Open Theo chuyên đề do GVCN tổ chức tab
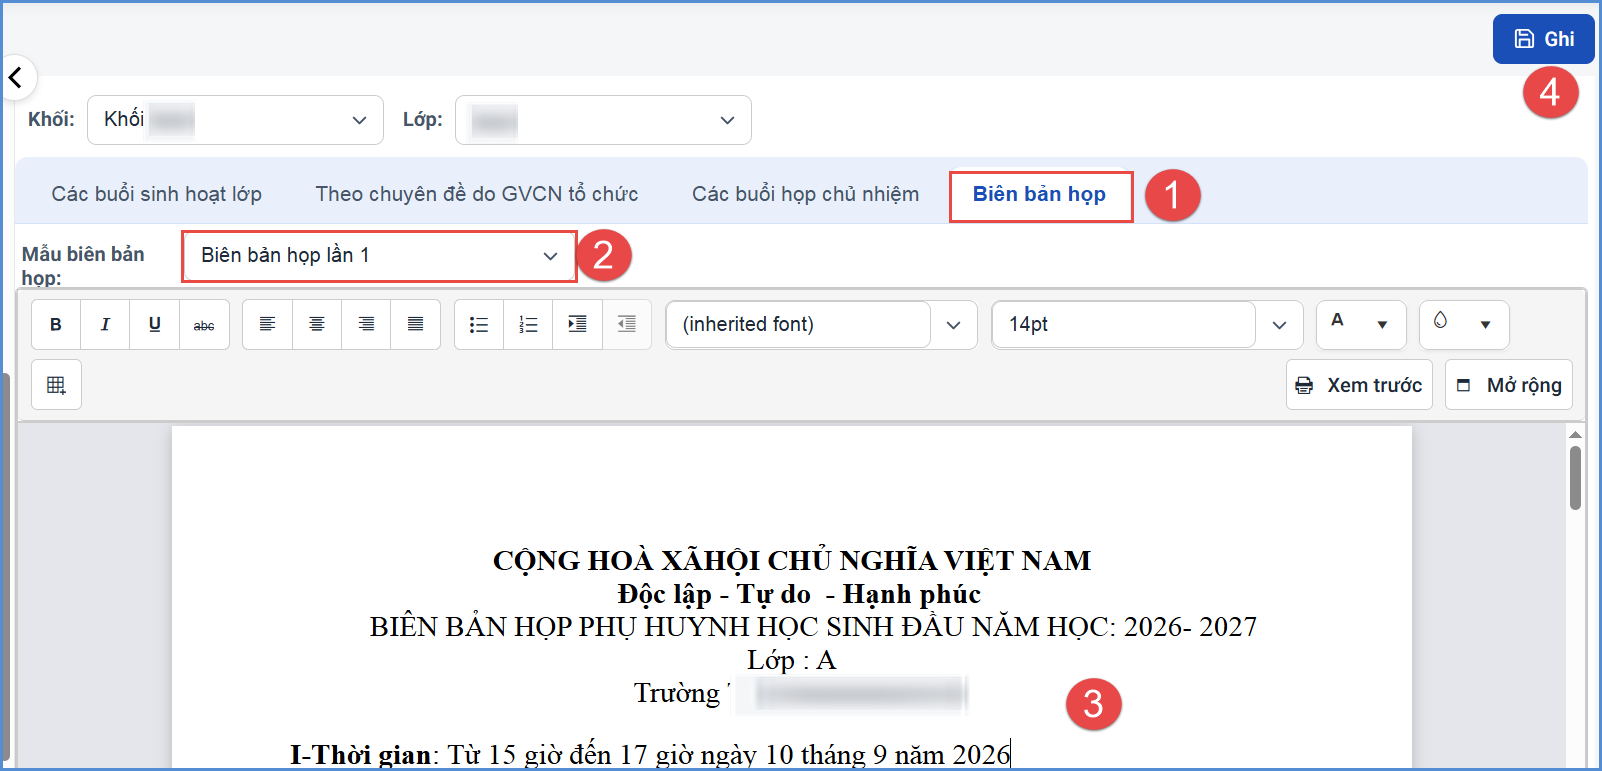 click(477, 194)
